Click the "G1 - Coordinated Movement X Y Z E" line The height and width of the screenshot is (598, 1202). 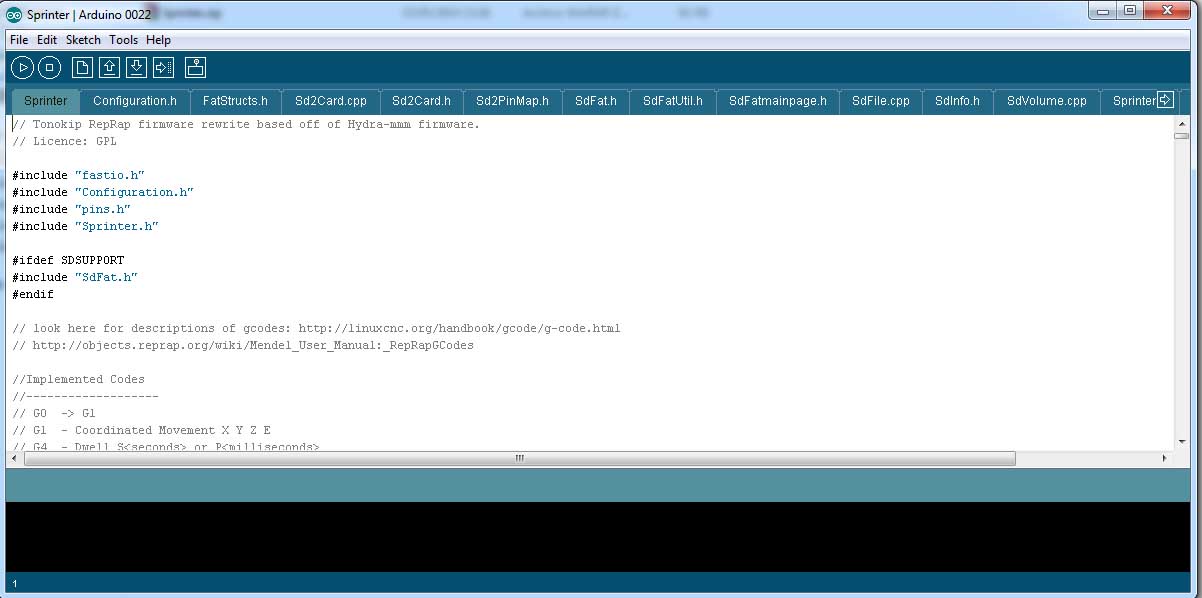[x=142, y=430]
